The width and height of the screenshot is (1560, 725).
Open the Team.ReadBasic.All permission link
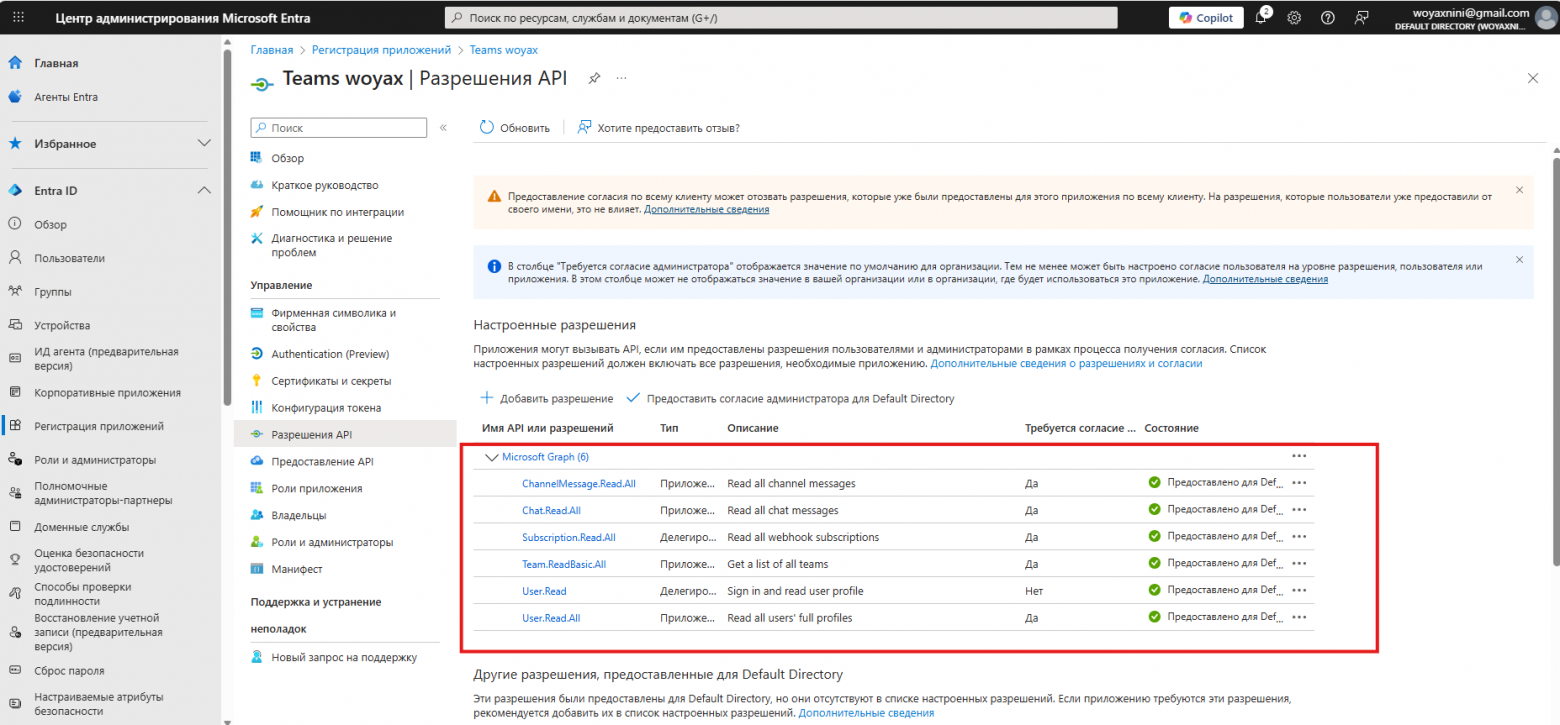pyautogui.click(x=564, y=564)
